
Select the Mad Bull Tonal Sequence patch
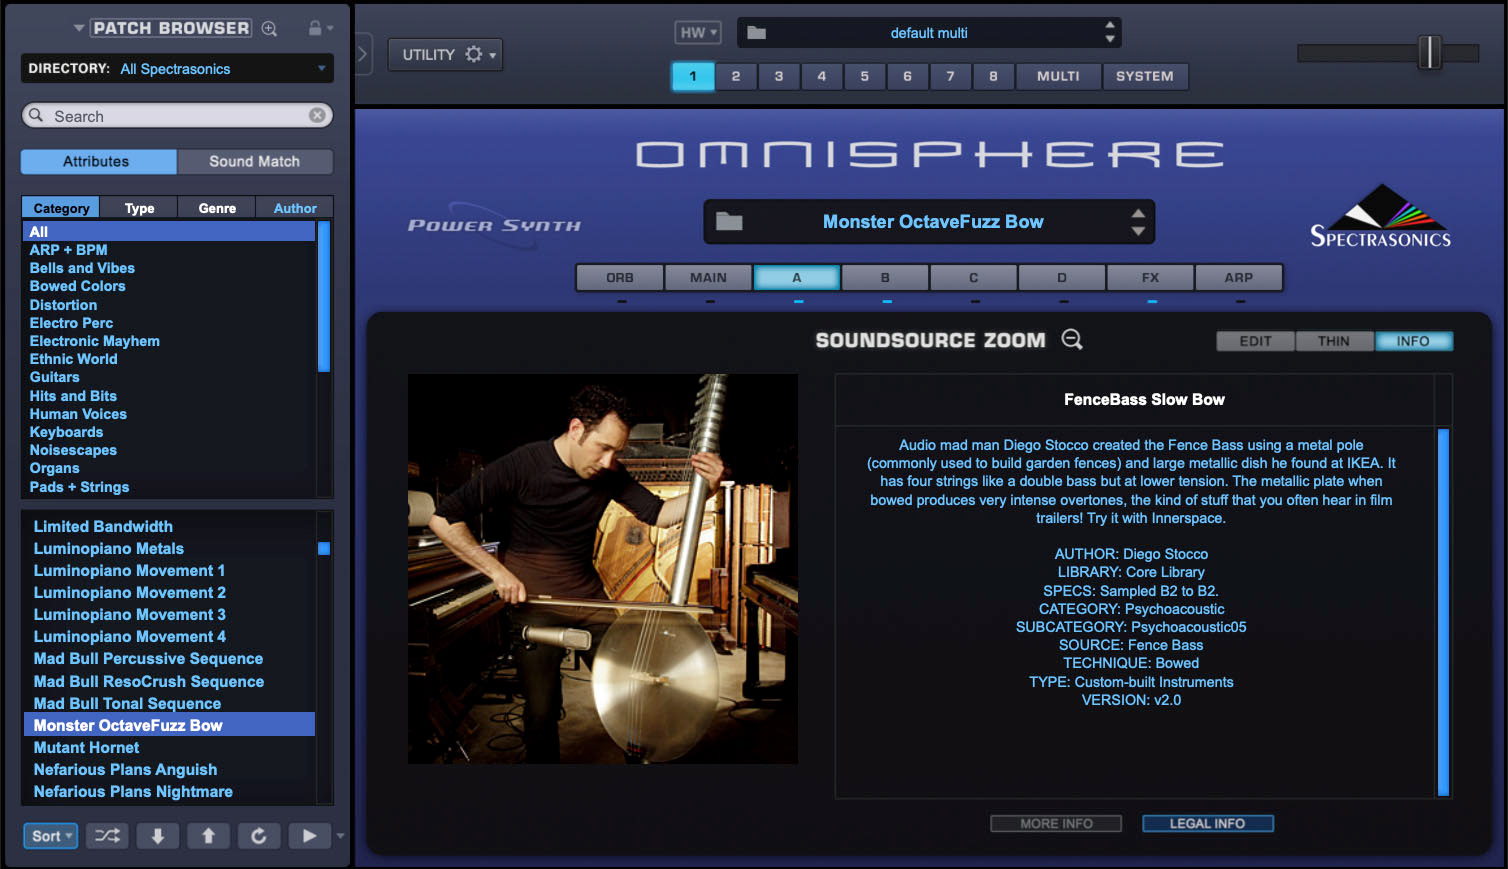(127, 703)
